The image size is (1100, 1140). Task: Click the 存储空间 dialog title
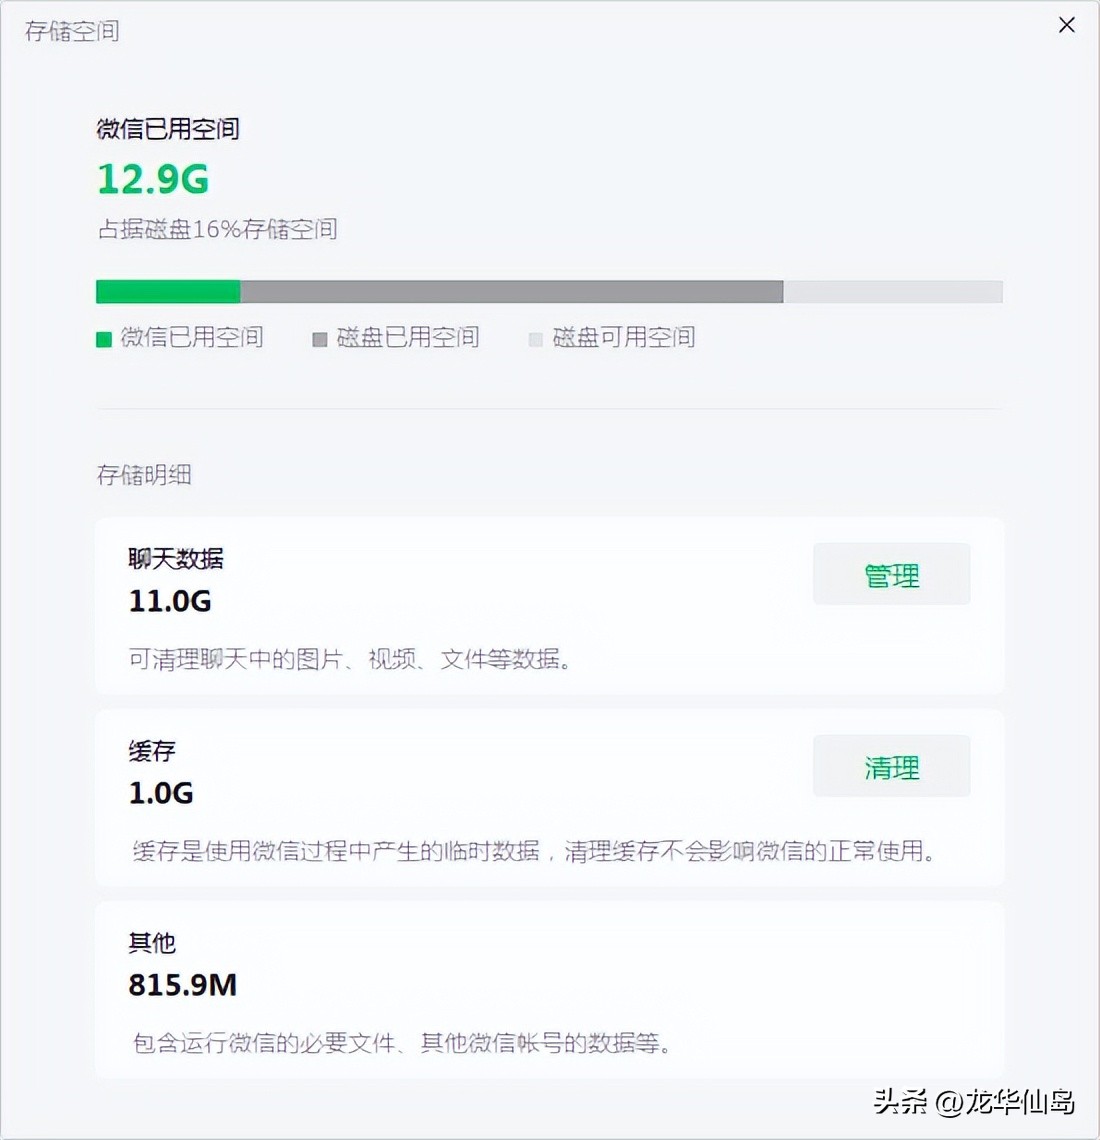point(70,31)
